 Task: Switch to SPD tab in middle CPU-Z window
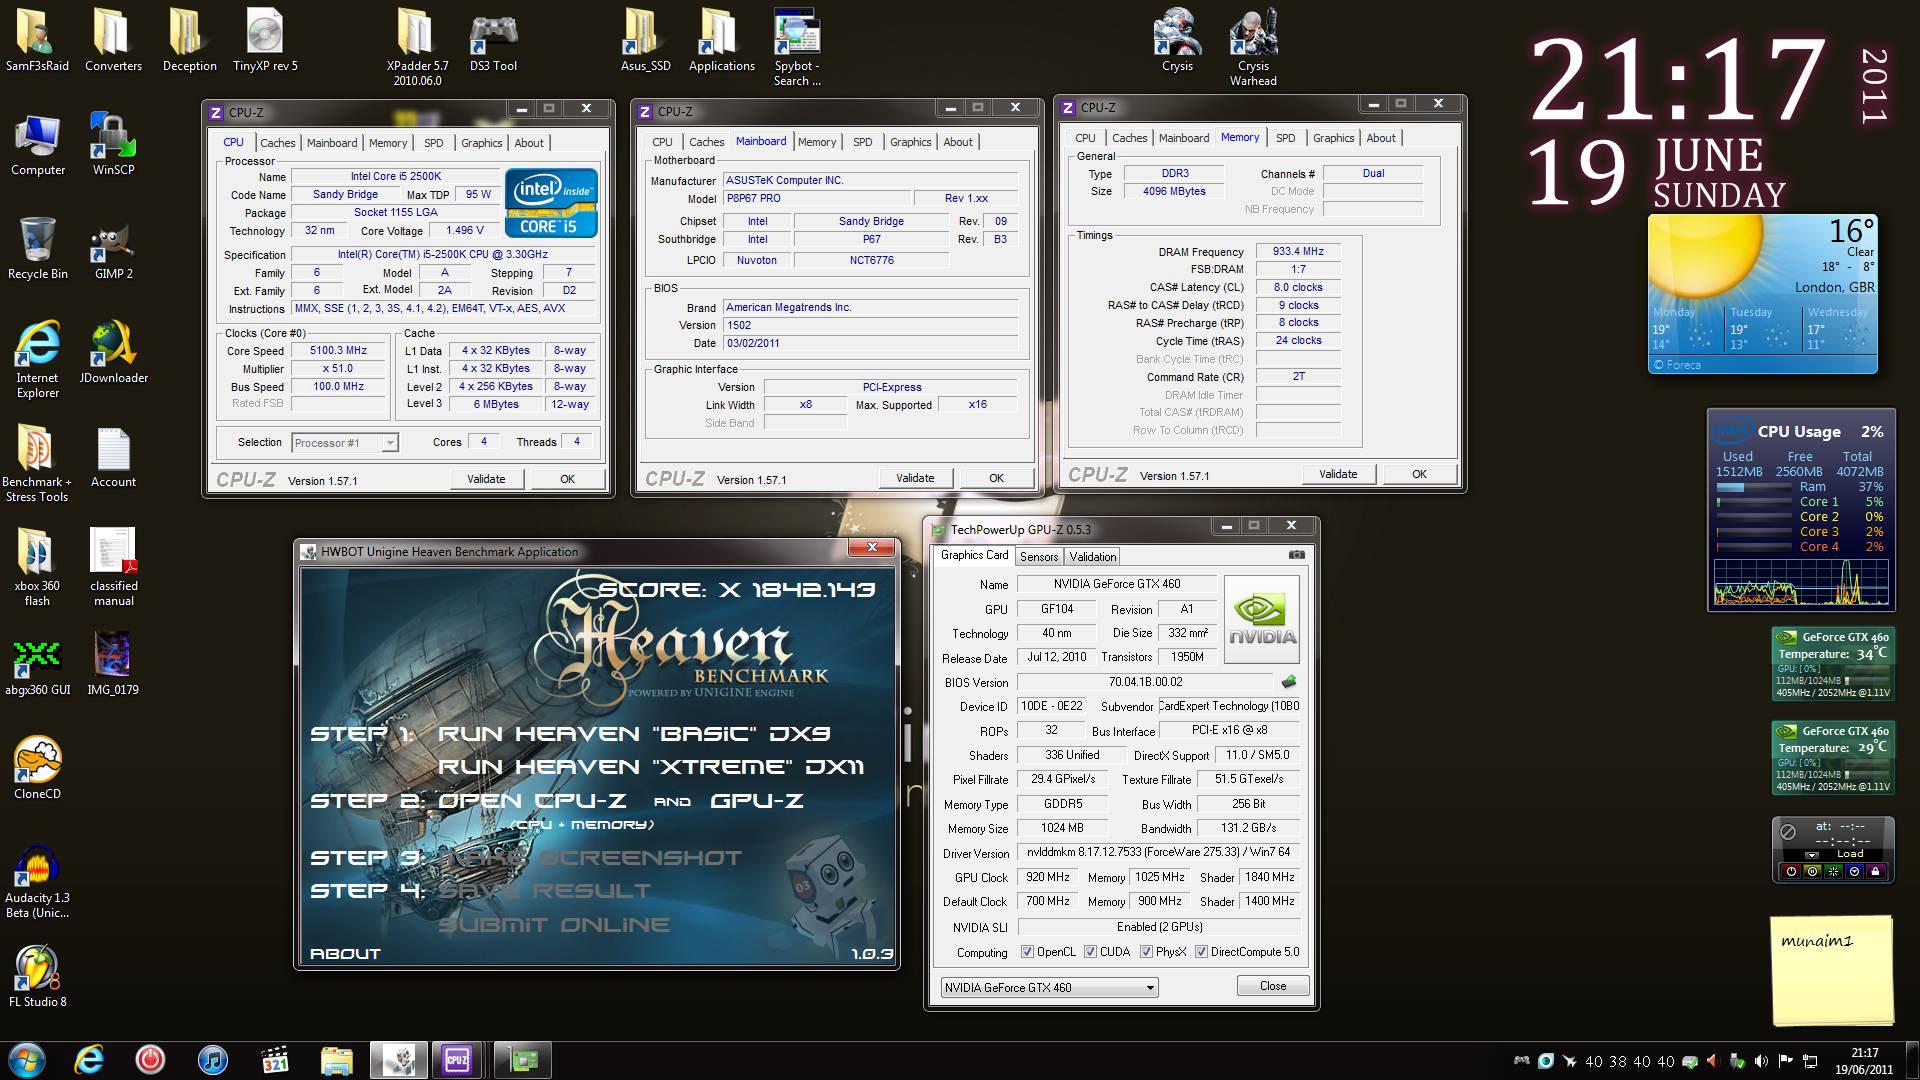(862, 142)
